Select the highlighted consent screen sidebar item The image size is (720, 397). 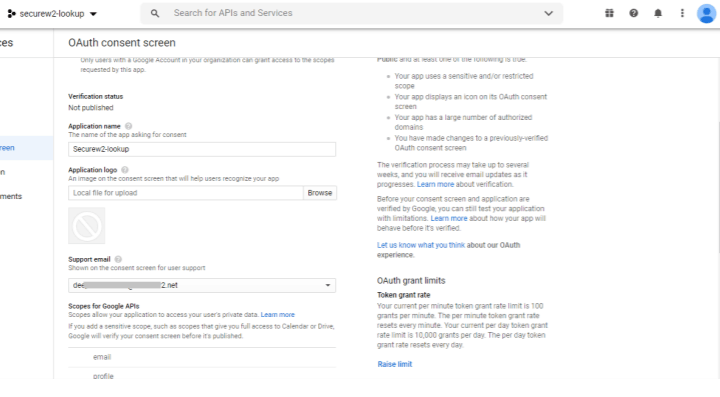pyautogui.click(x=26, y=148)
